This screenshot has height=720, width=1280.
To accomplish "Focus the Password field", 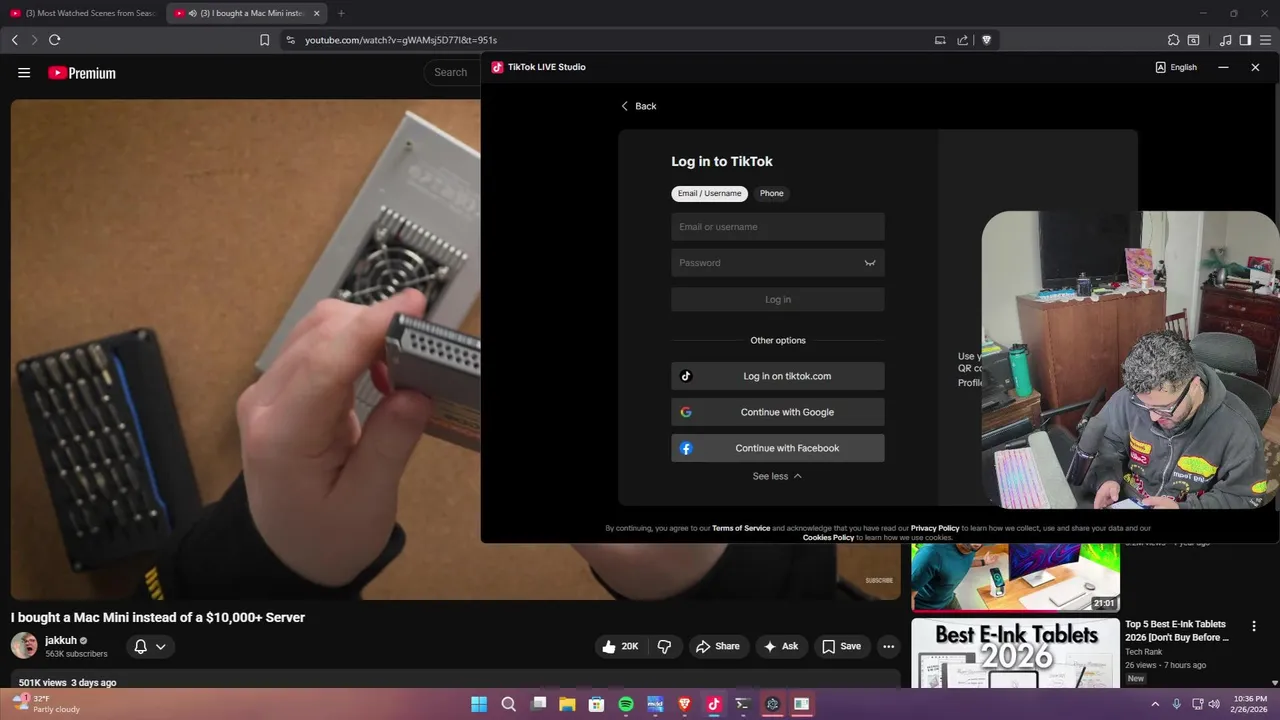I will (x=778, y=263).
